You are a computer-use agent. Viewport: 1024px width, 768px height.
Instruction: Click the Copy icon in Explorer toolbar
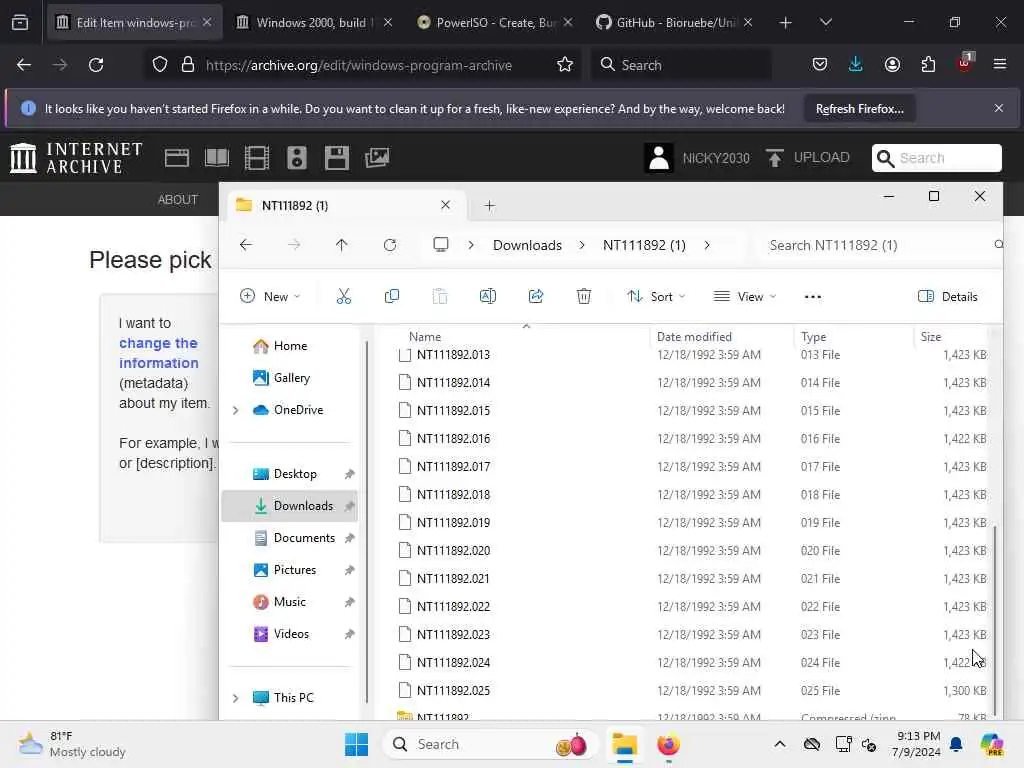(392, 296)
